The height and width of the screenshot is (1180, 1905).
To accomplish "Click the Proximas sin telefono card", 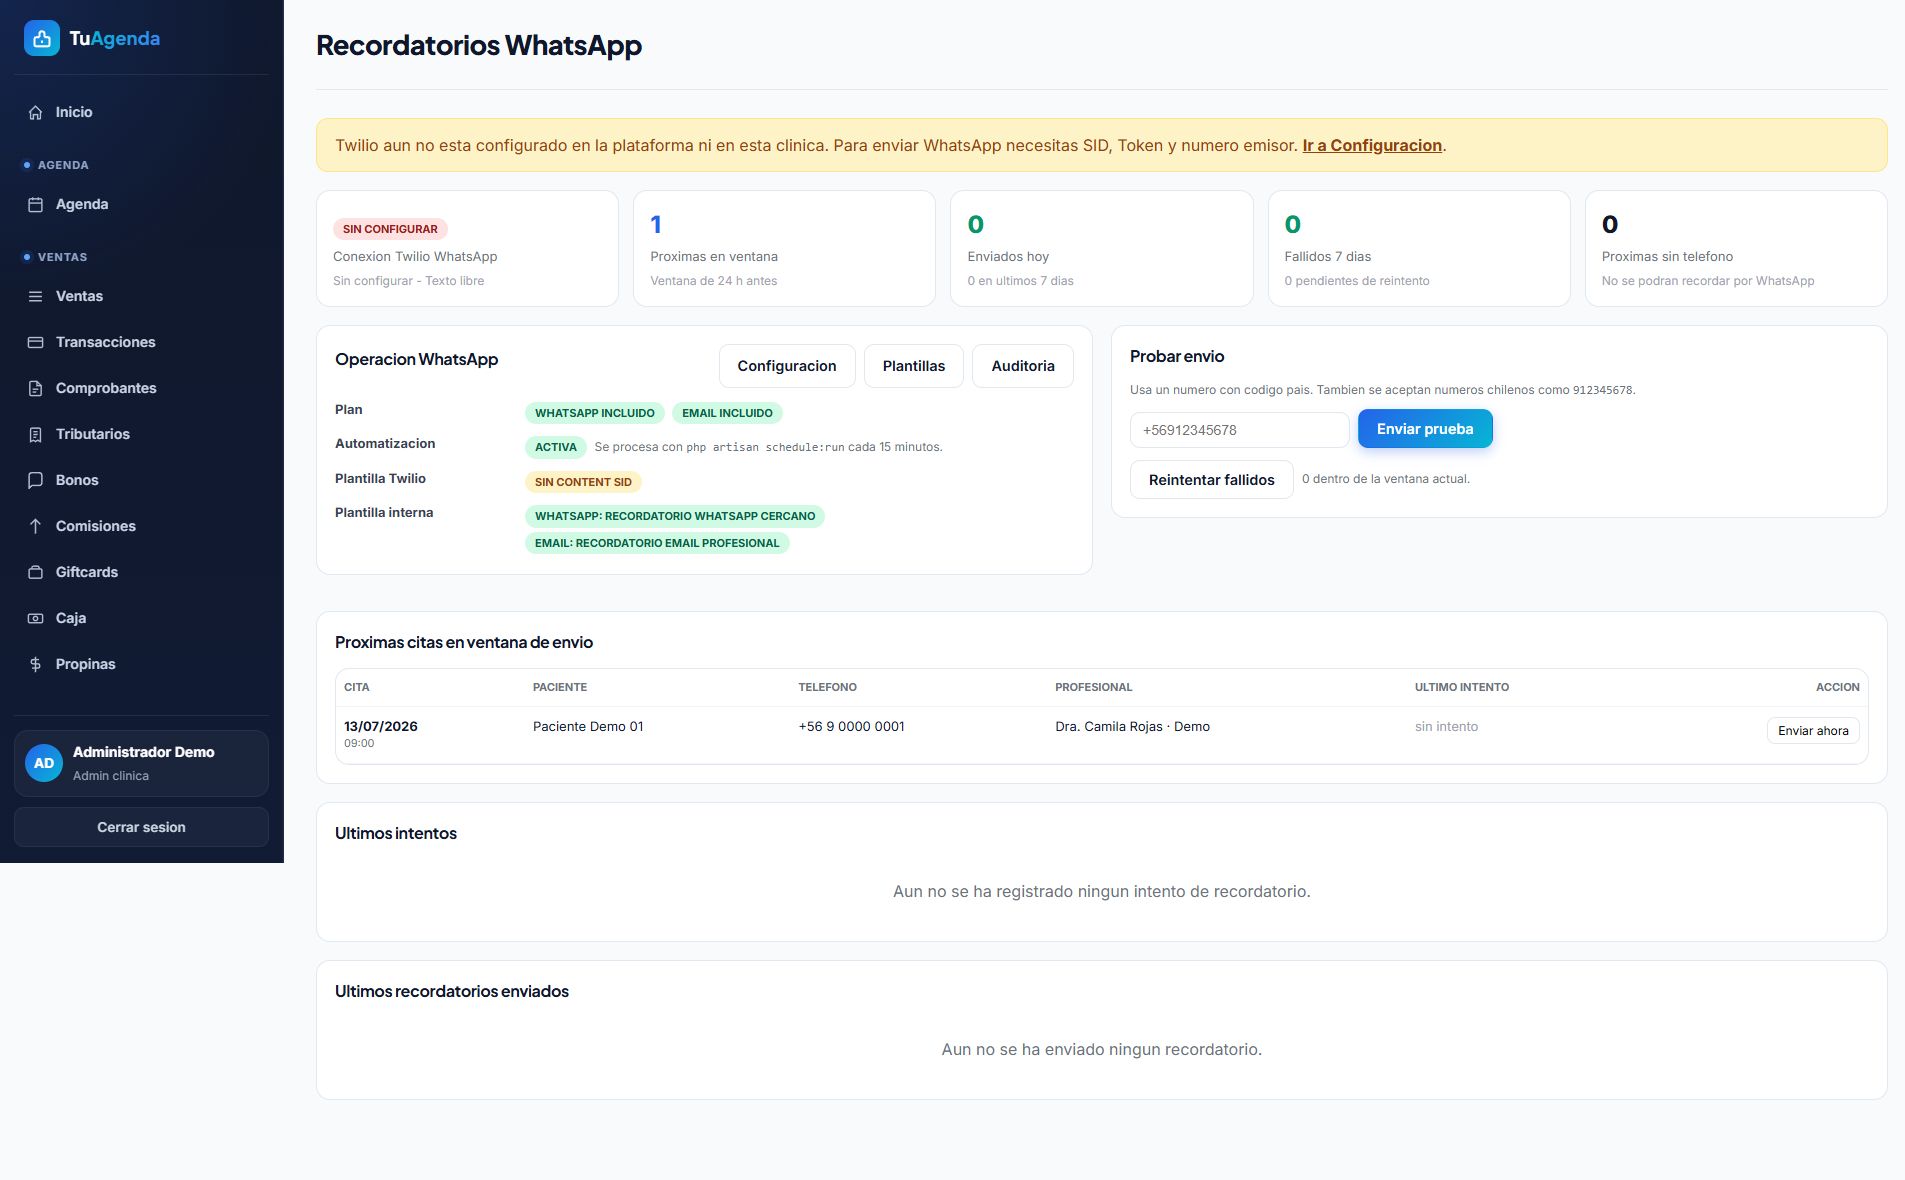I will pyautogui.click(x=1735, y=249).
